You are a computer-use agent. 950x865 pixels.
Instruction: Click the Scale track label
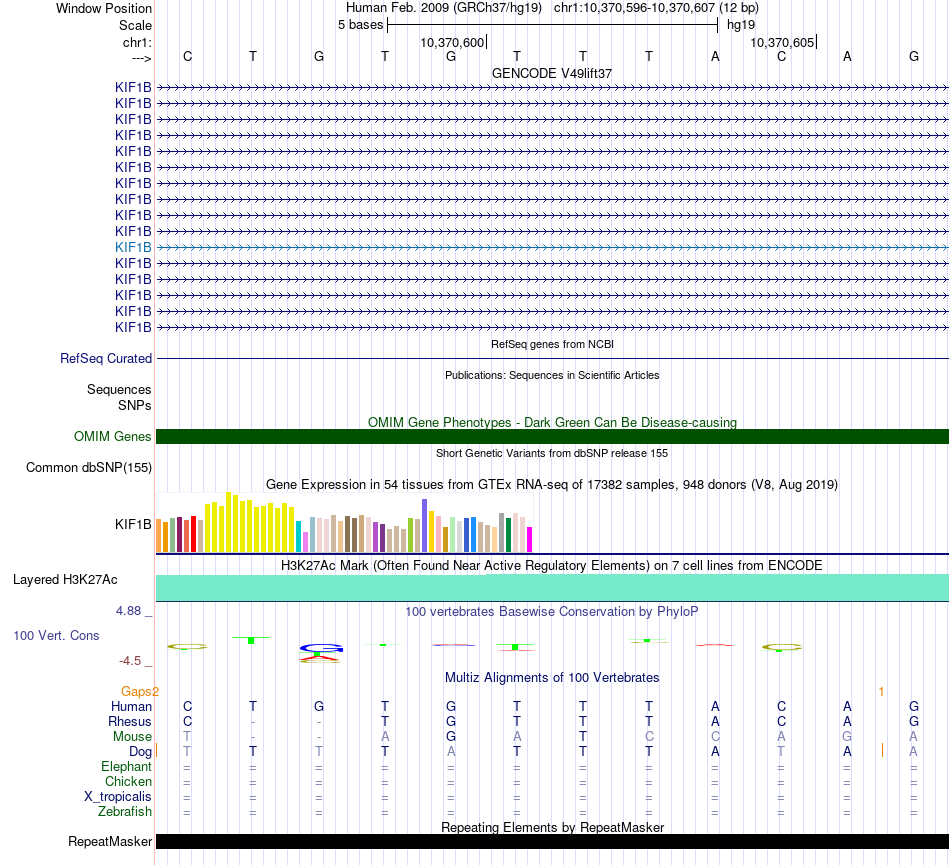pyautogui.click(x=135, y=25)
